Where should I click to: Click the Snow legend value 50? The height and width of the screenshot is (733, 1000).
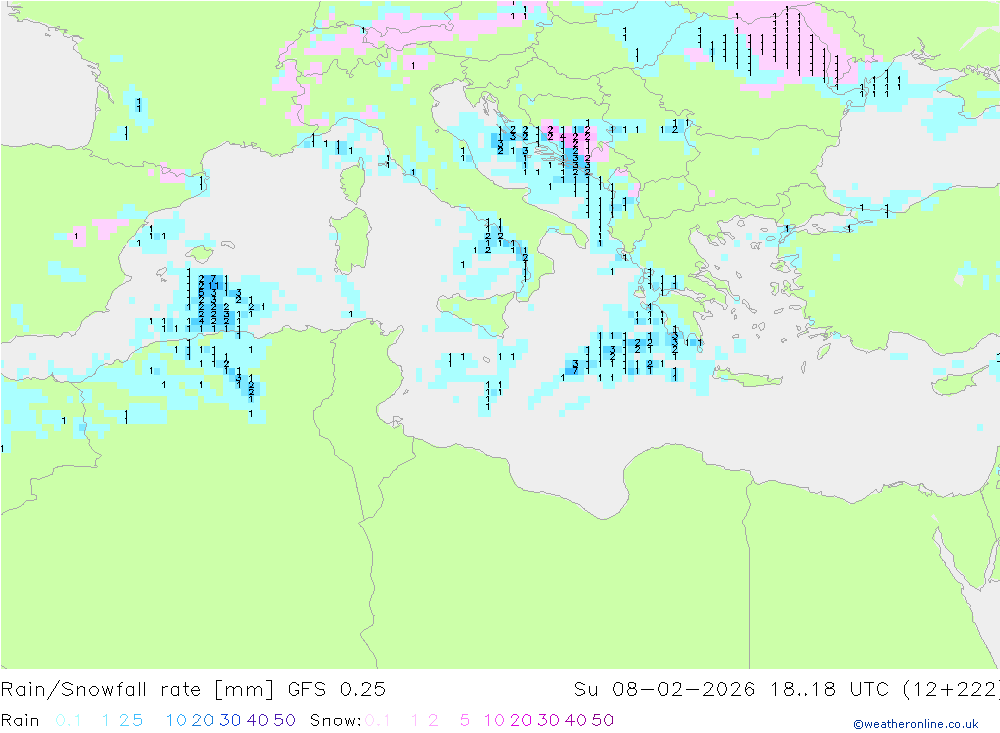click(x=603, y=720)
